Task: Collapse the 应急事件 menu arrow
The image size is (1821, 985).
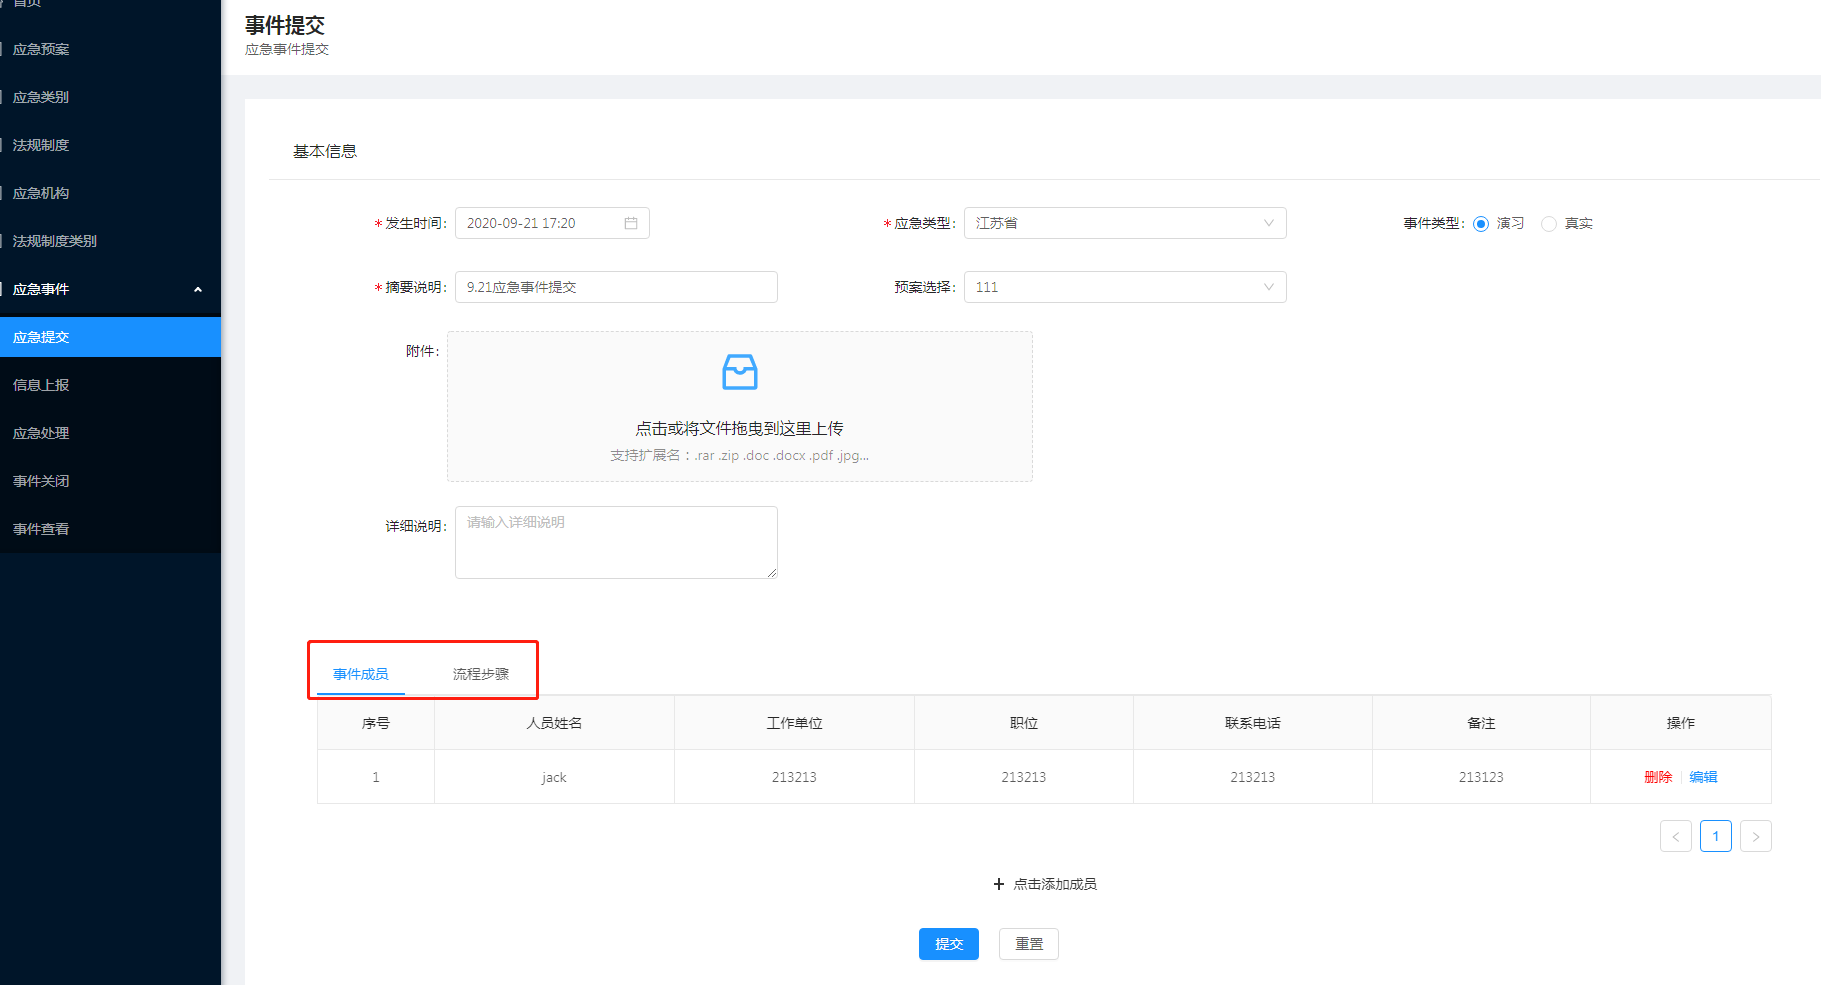Action: [198, 289]
